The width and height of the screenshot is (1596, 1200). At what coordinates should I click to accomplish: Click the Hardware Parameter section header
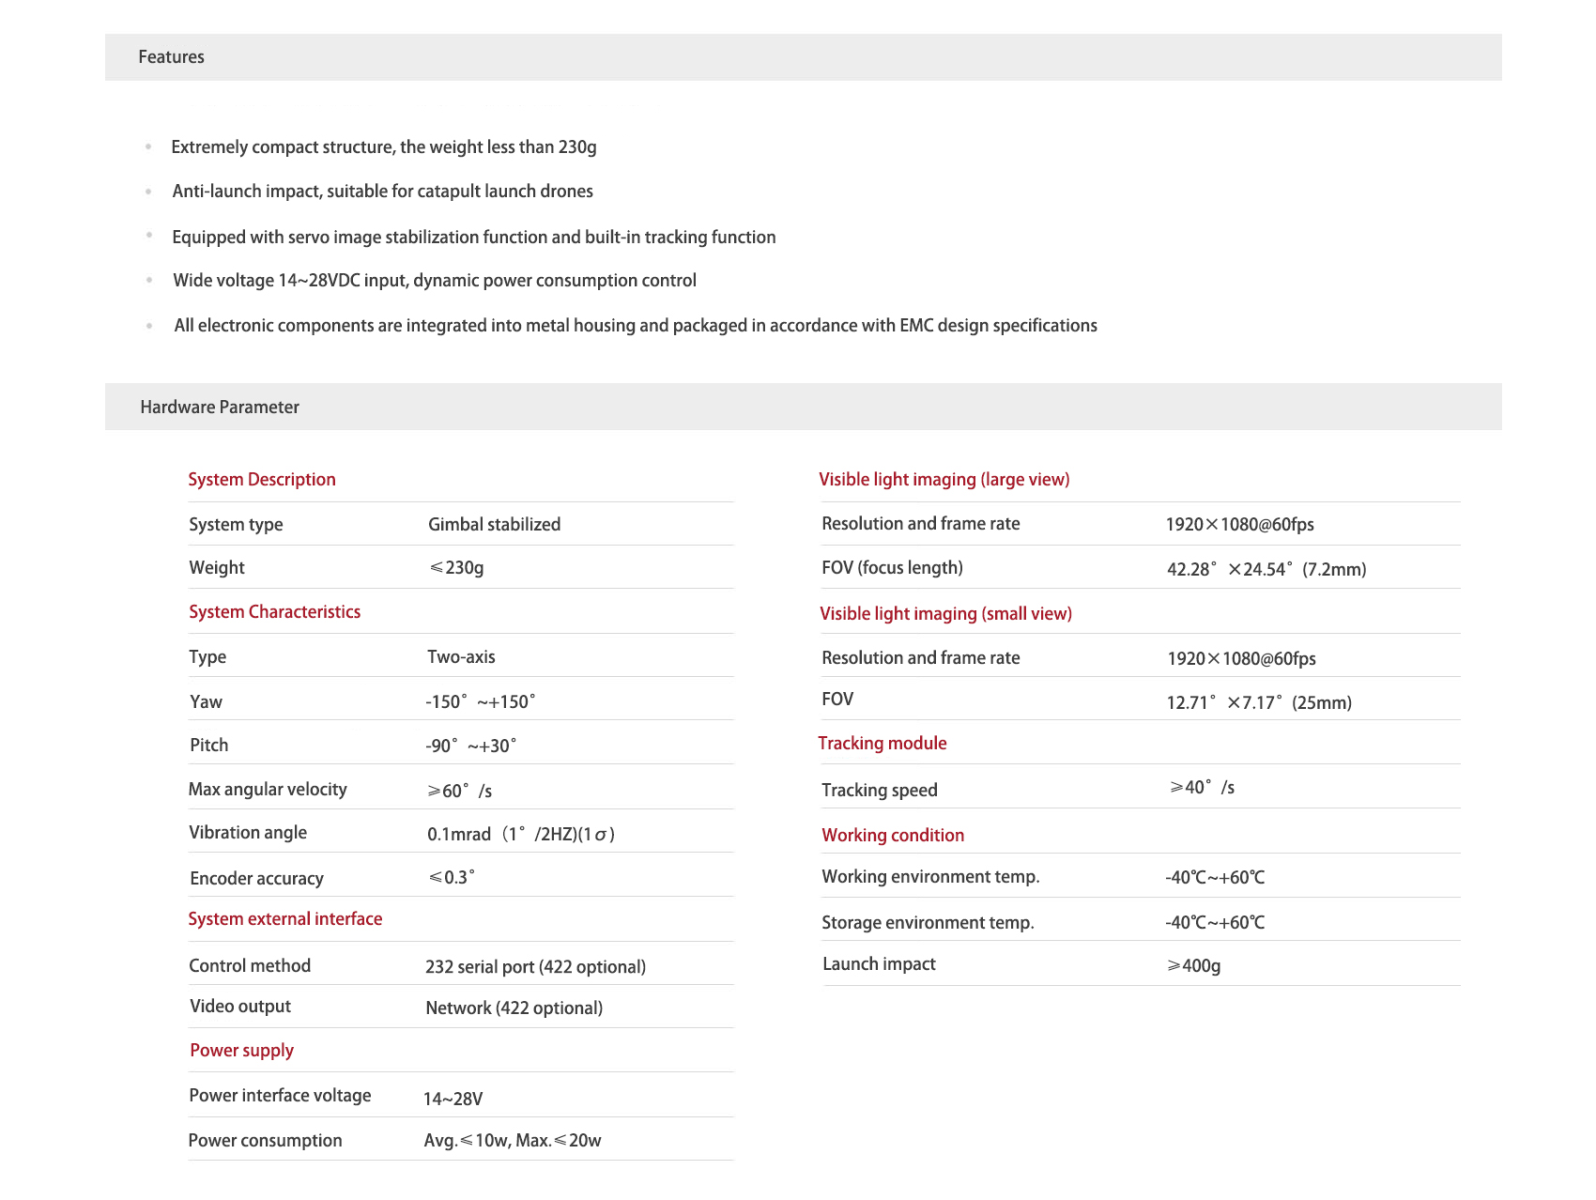[x=803, y=407]
